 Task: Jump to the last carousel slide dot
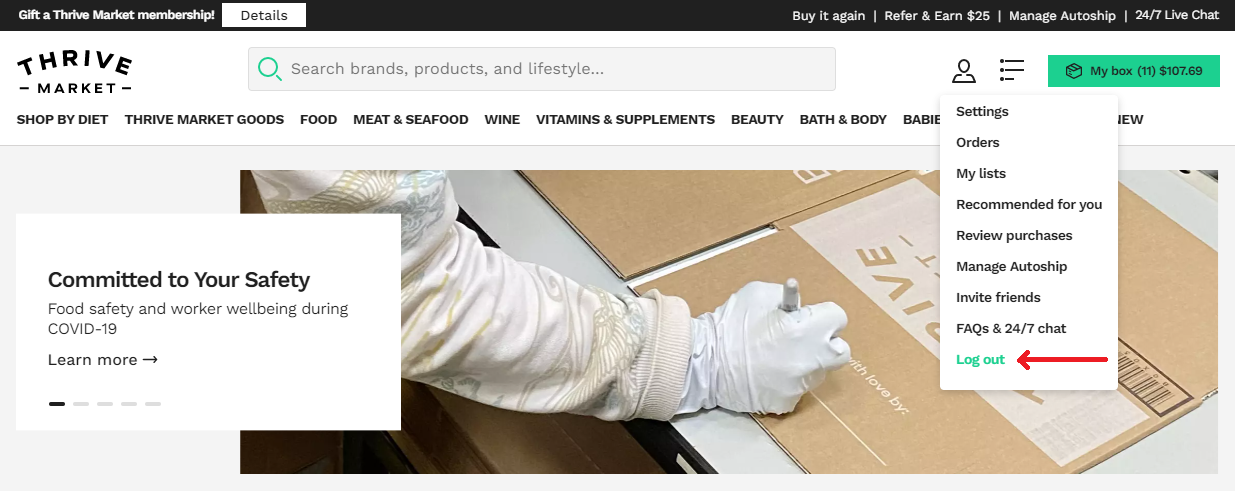(x=153, y=404)
